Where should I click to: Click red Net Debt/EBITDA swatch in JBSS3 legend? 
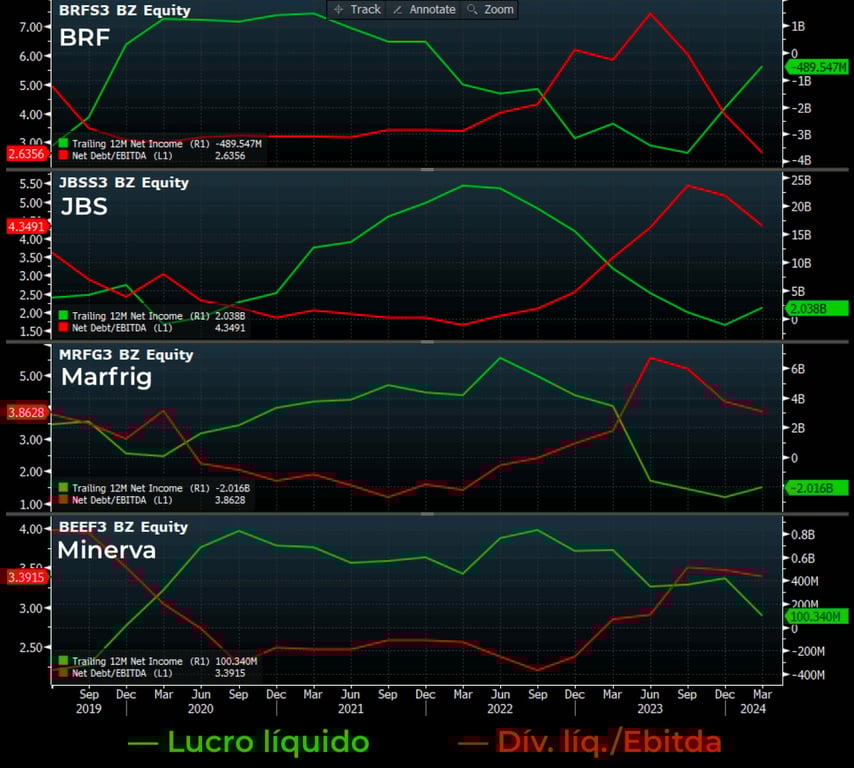click(63, 327)
